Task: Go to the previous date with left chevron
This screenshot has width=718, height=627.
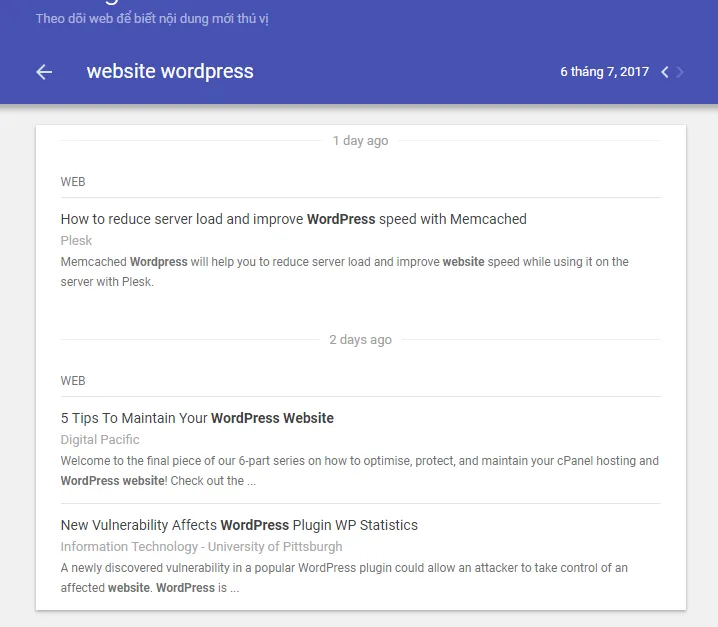Action: point(665,72)
